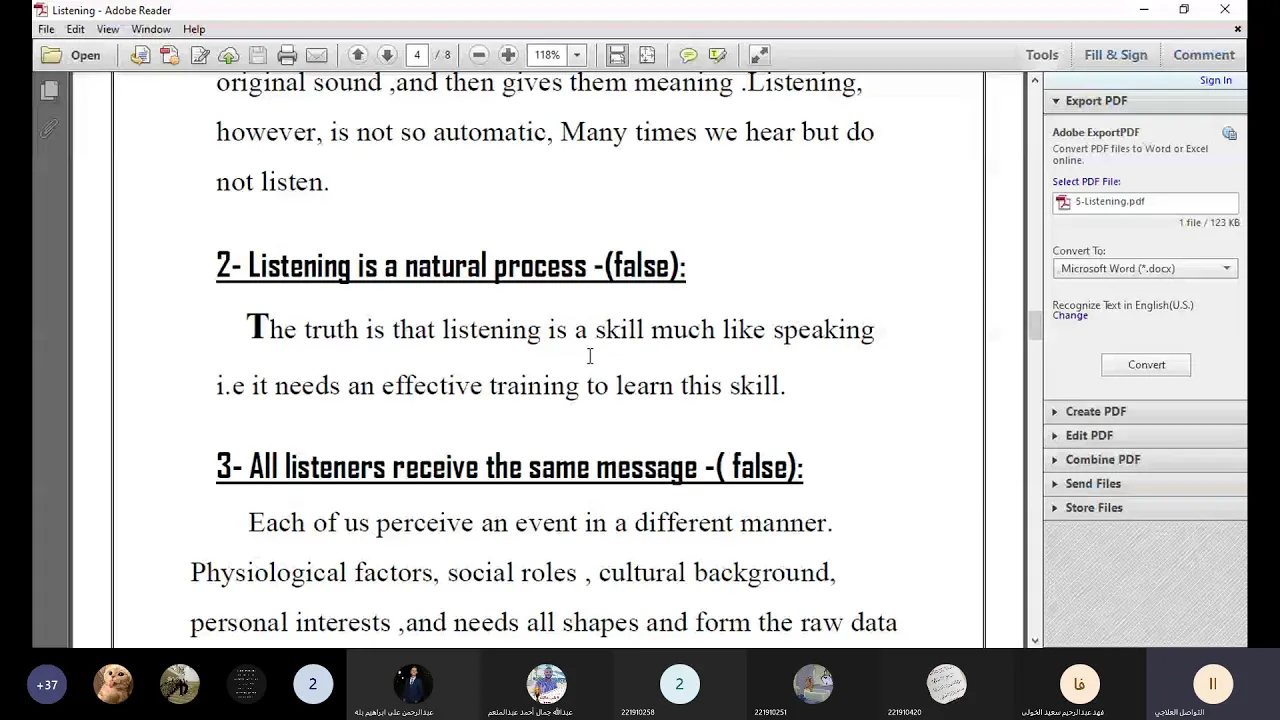Screen dimensions: 1280x720
Task: Go to next page with down arrow
Action: (x=387, y=55)
